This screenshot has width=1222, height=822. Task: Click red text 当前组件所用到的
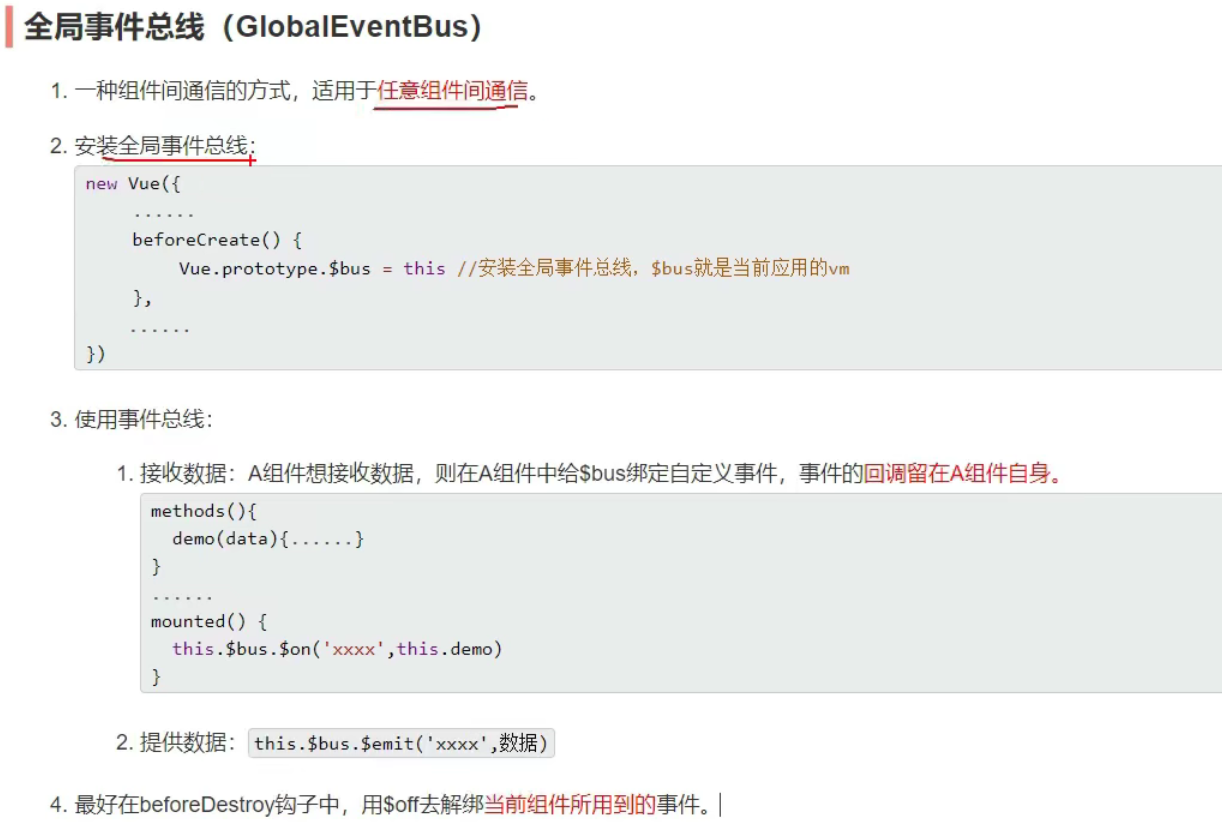click(569, 803)
